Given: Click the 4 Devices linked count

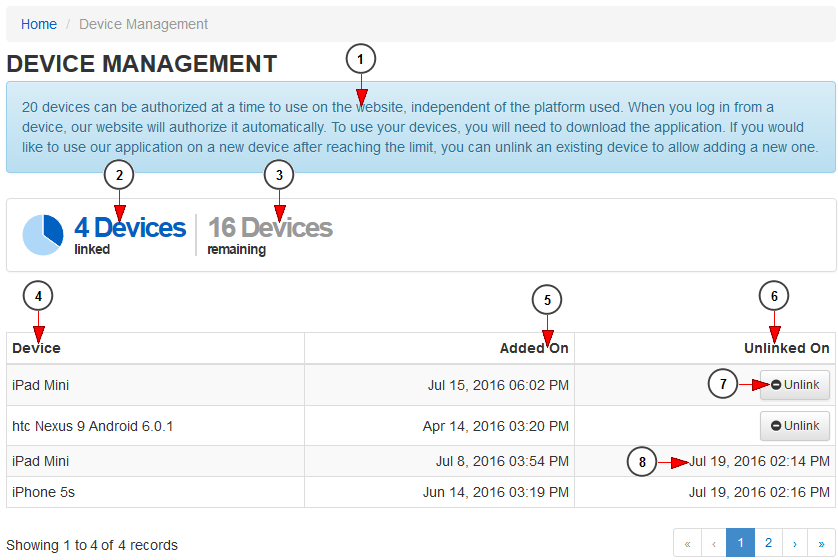Looking at the screenshot, I should [x=130, y=228].
